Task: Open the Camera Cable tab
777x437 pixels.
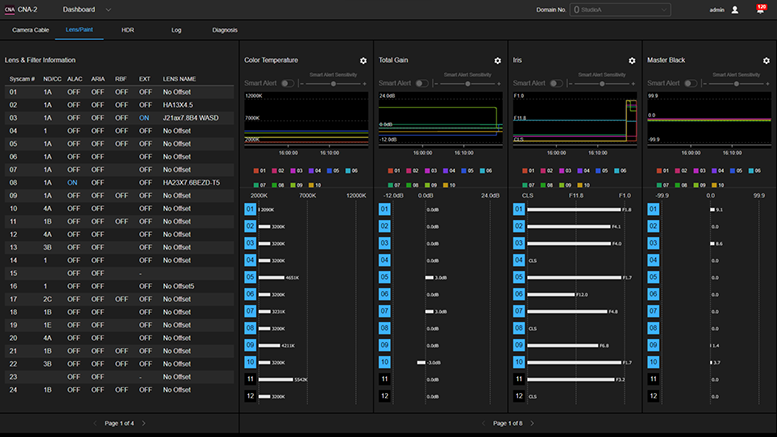Action: 30,30
